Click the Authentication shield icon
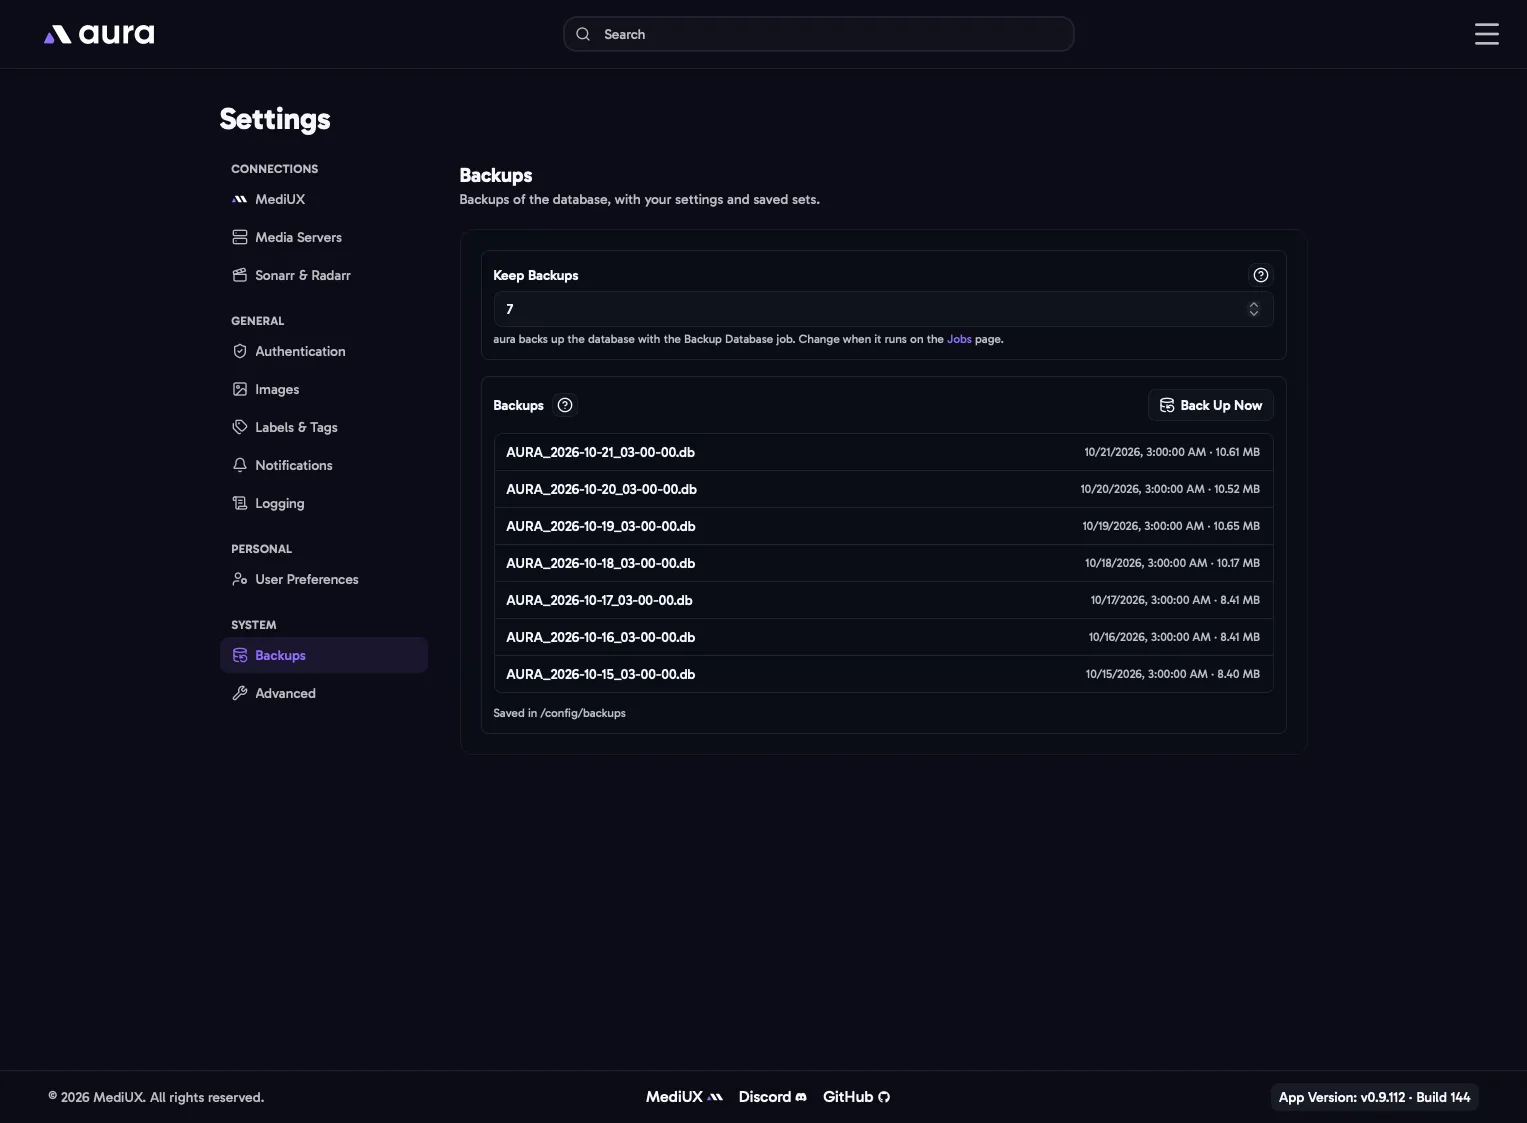 point(240,351)
